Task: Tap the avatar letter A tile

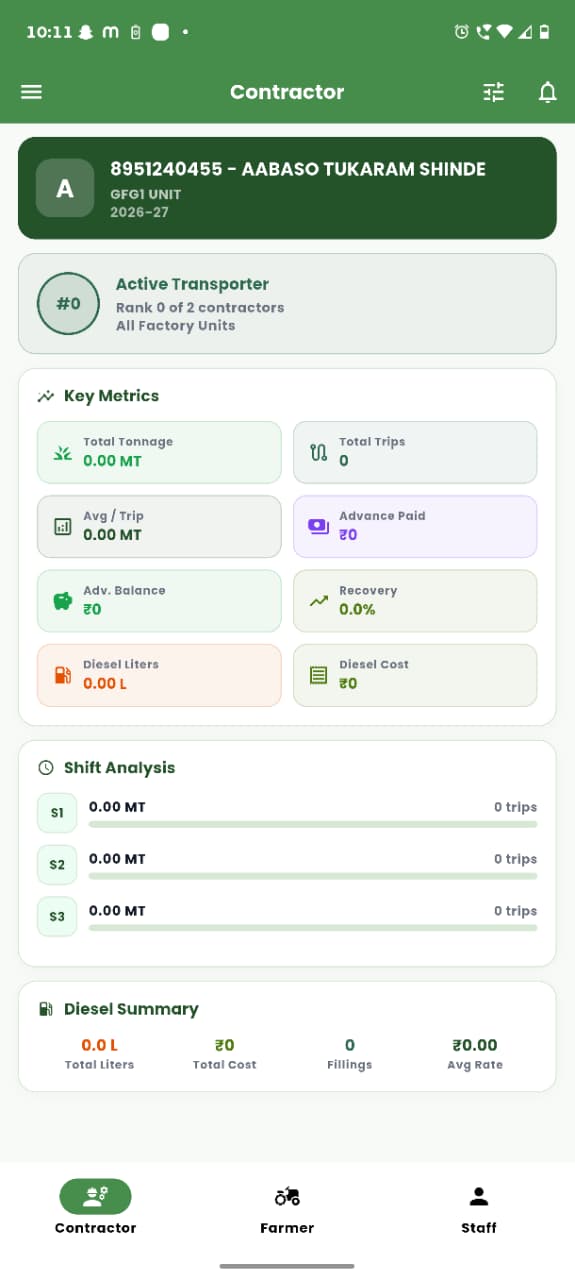Action: 65,188
